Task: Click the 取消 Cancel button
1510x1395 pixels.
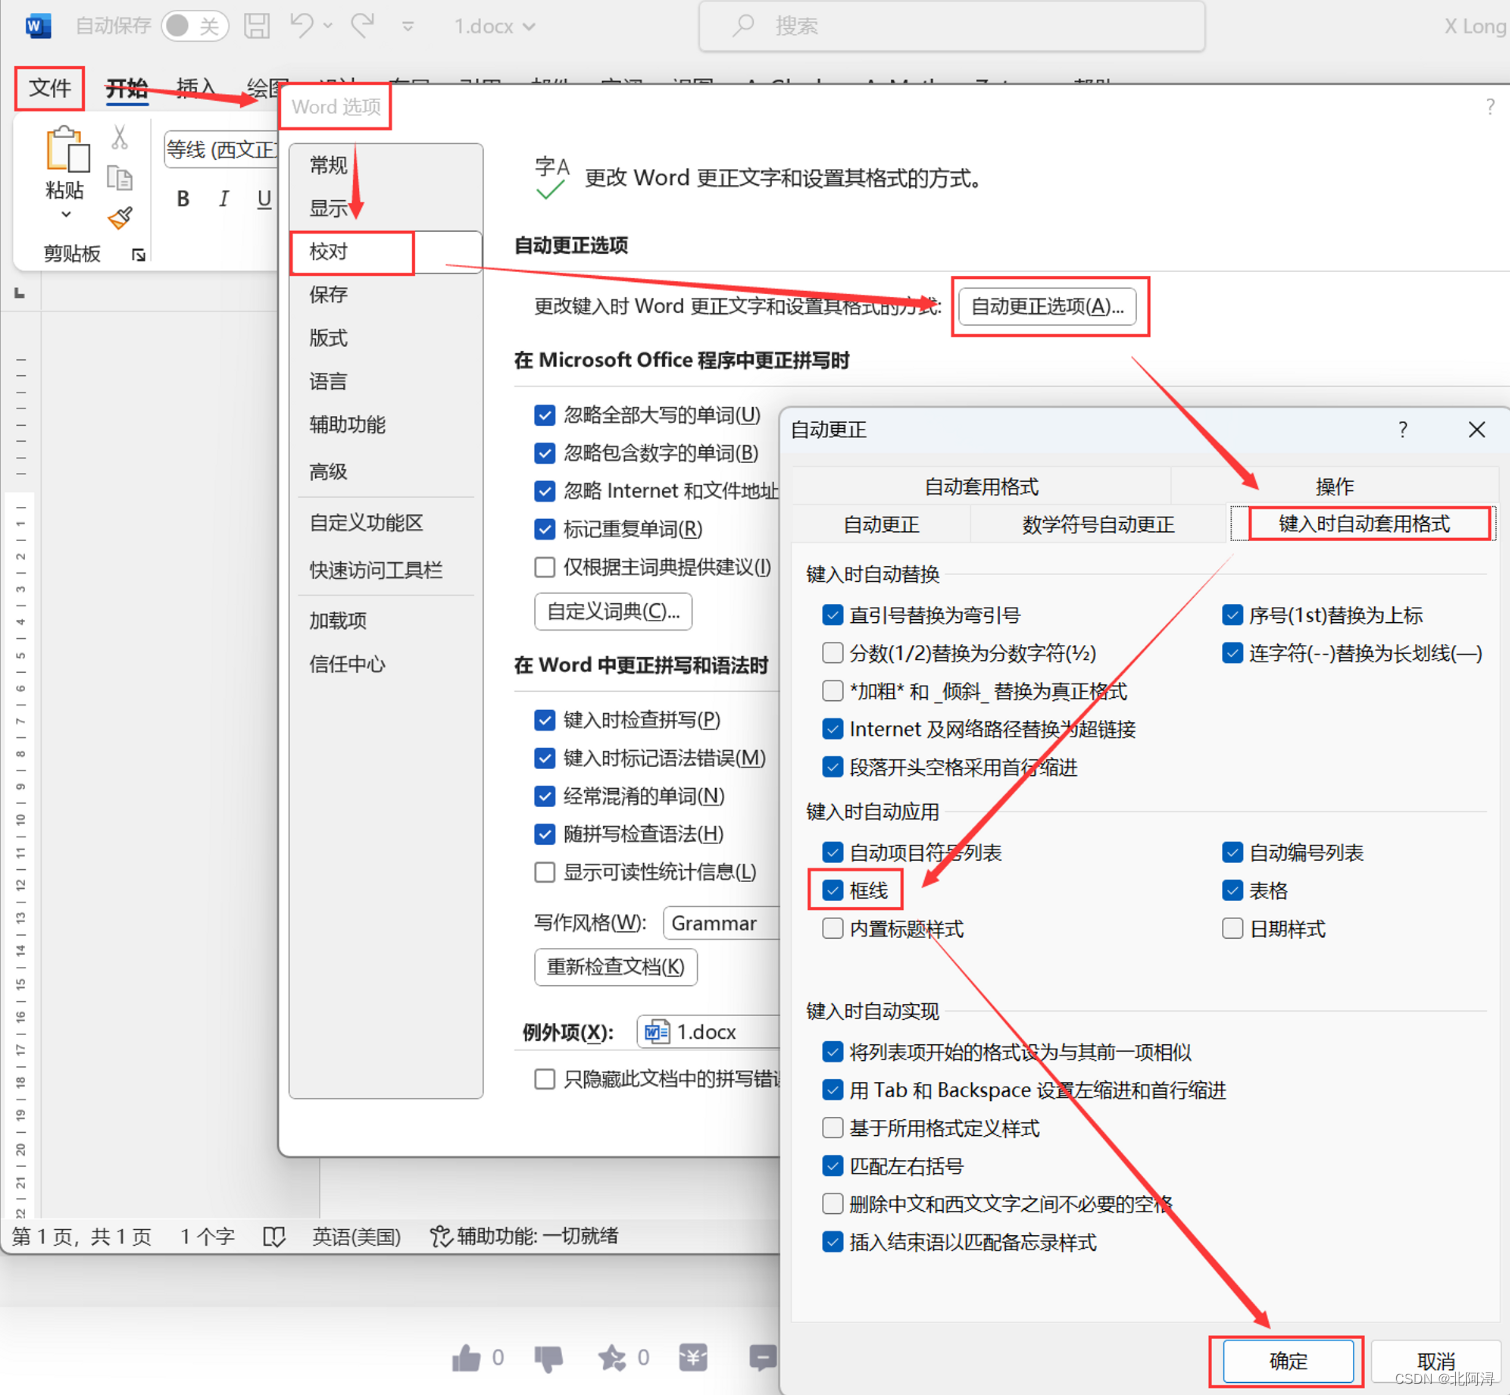Action: [1436, 1361]
